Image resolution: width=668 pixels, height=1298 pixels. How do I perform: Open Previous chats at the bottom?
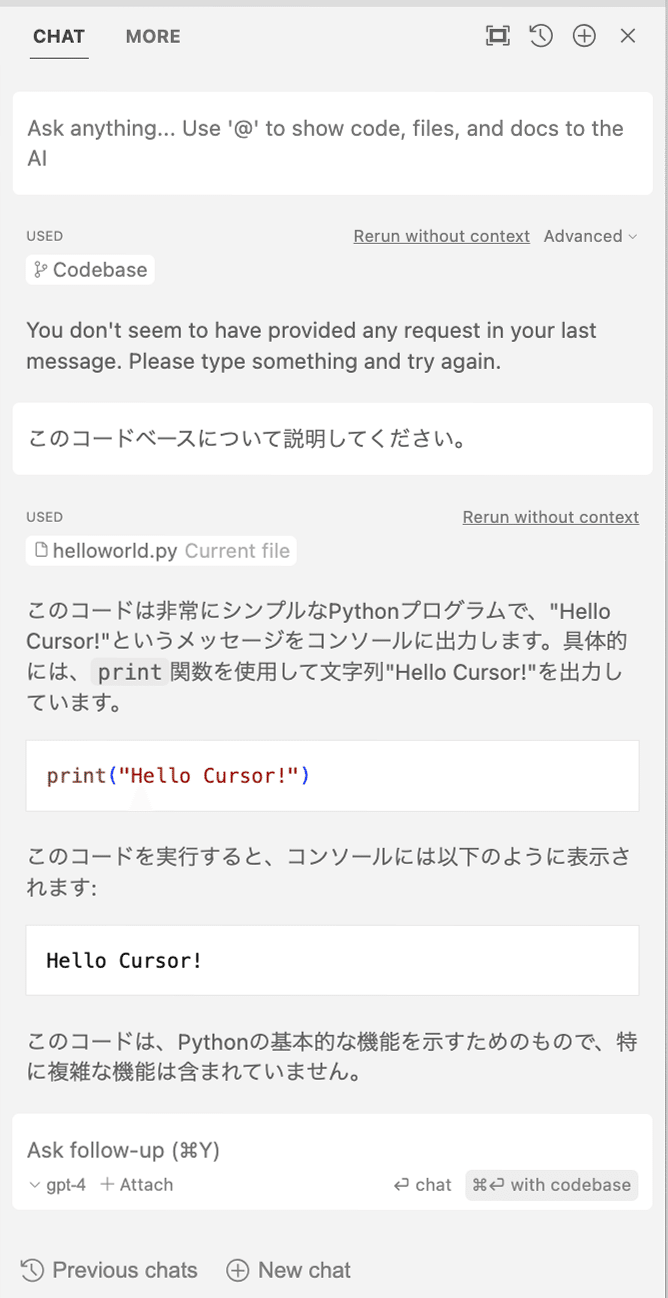pos(109,1269)
